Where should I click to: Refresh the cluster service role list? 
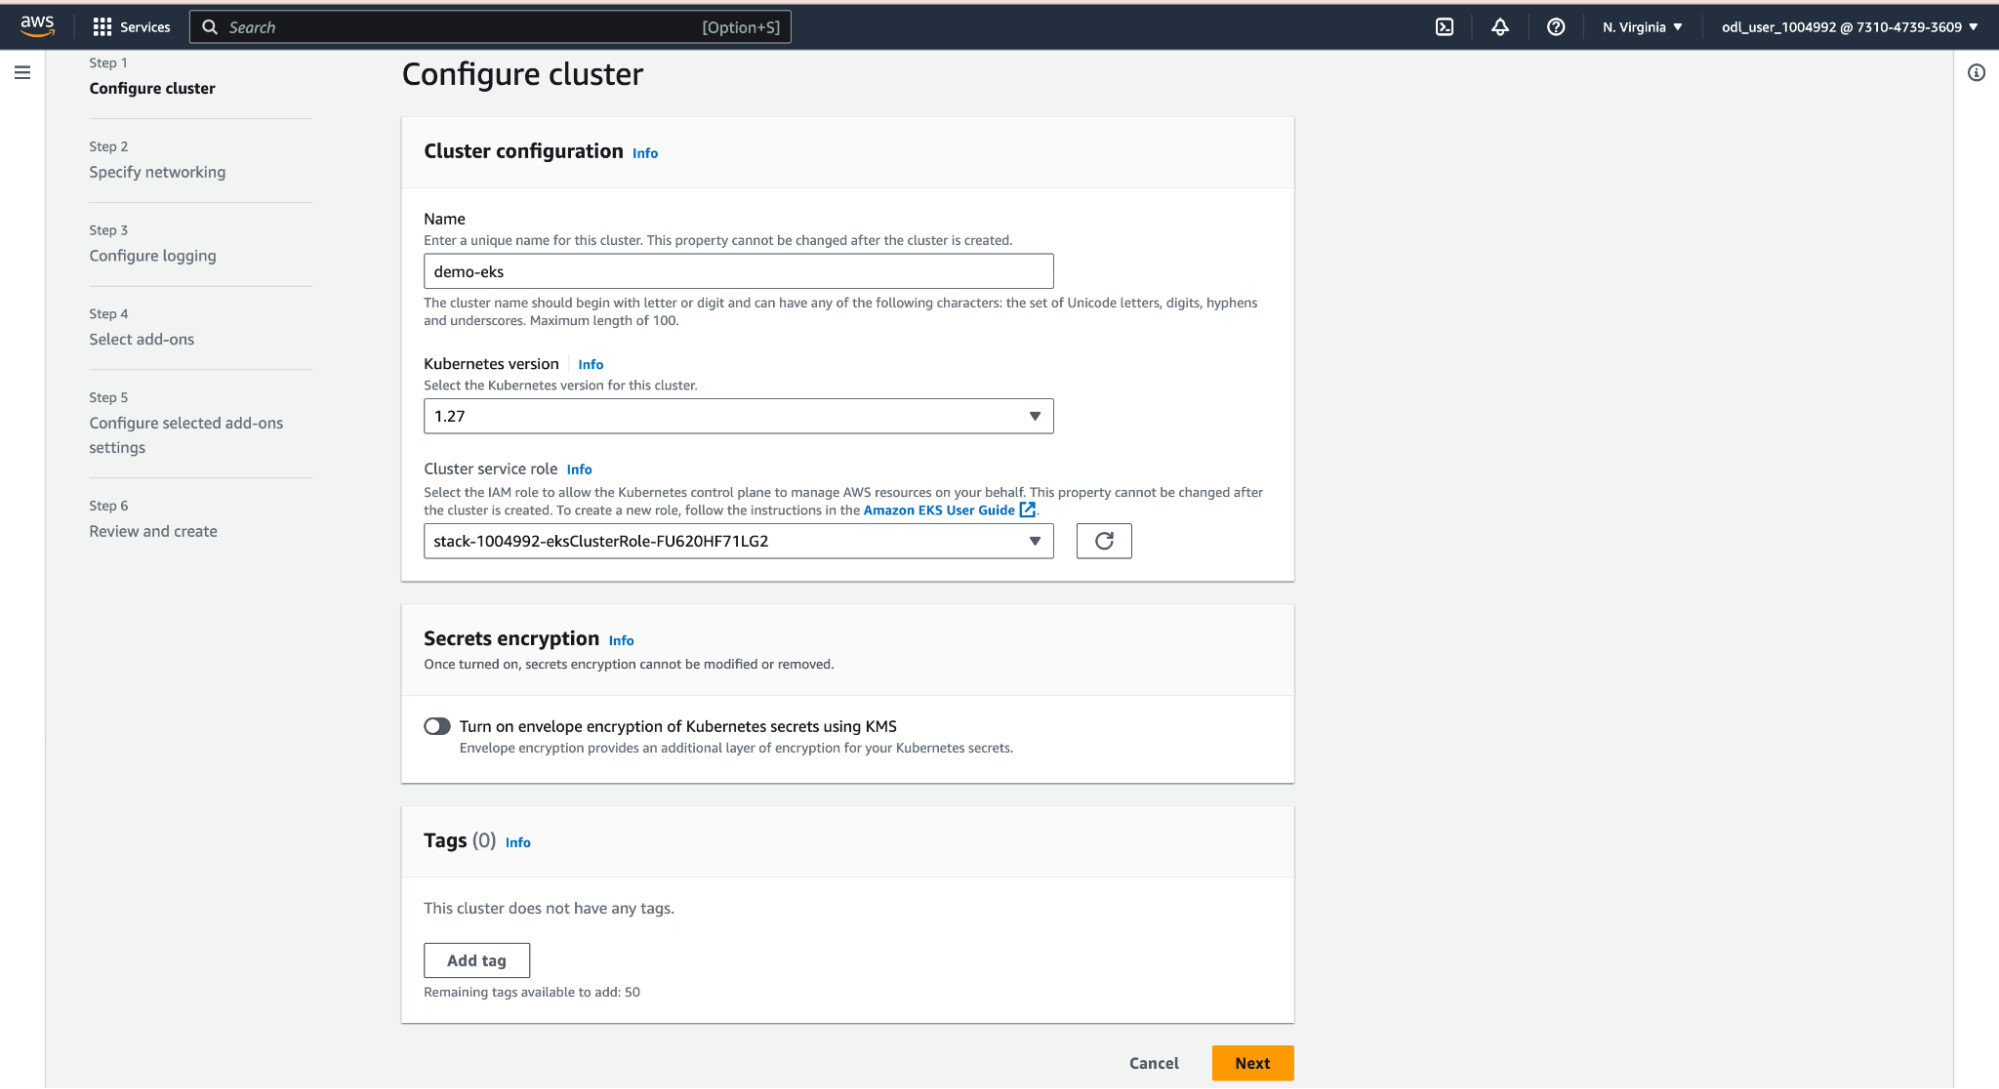pos(1103,541)
